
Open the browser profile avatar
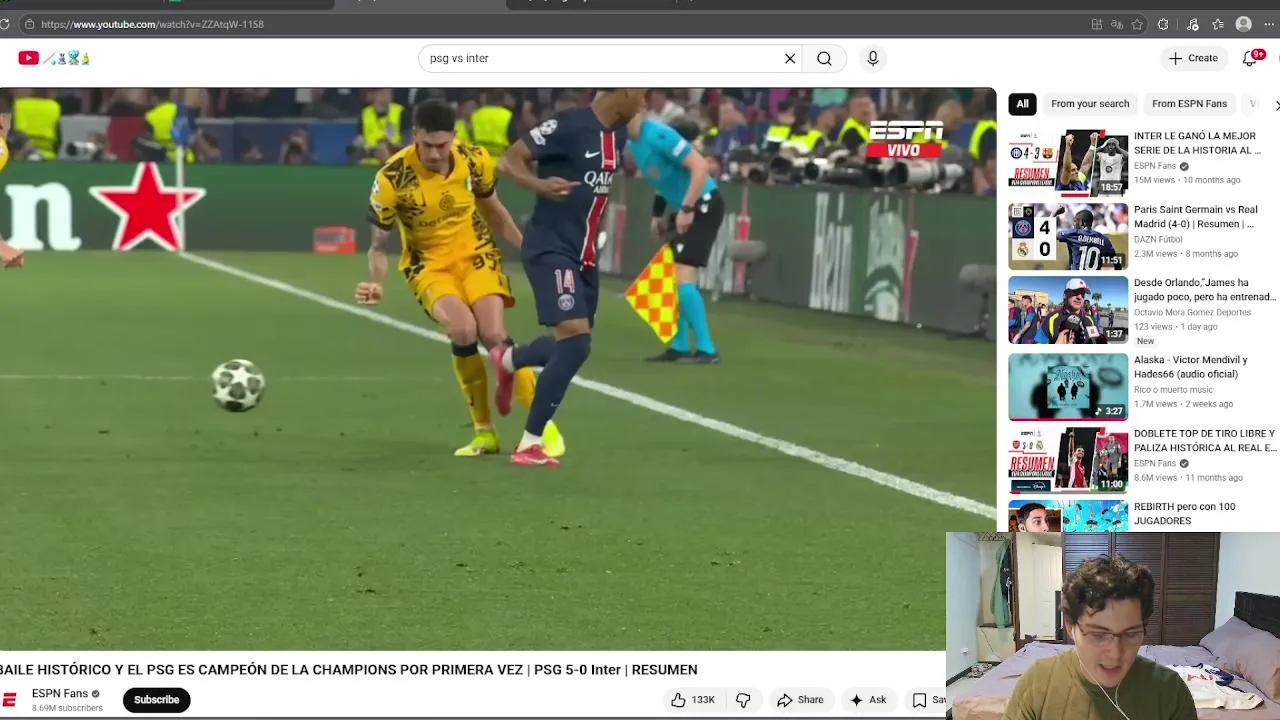1244,24
